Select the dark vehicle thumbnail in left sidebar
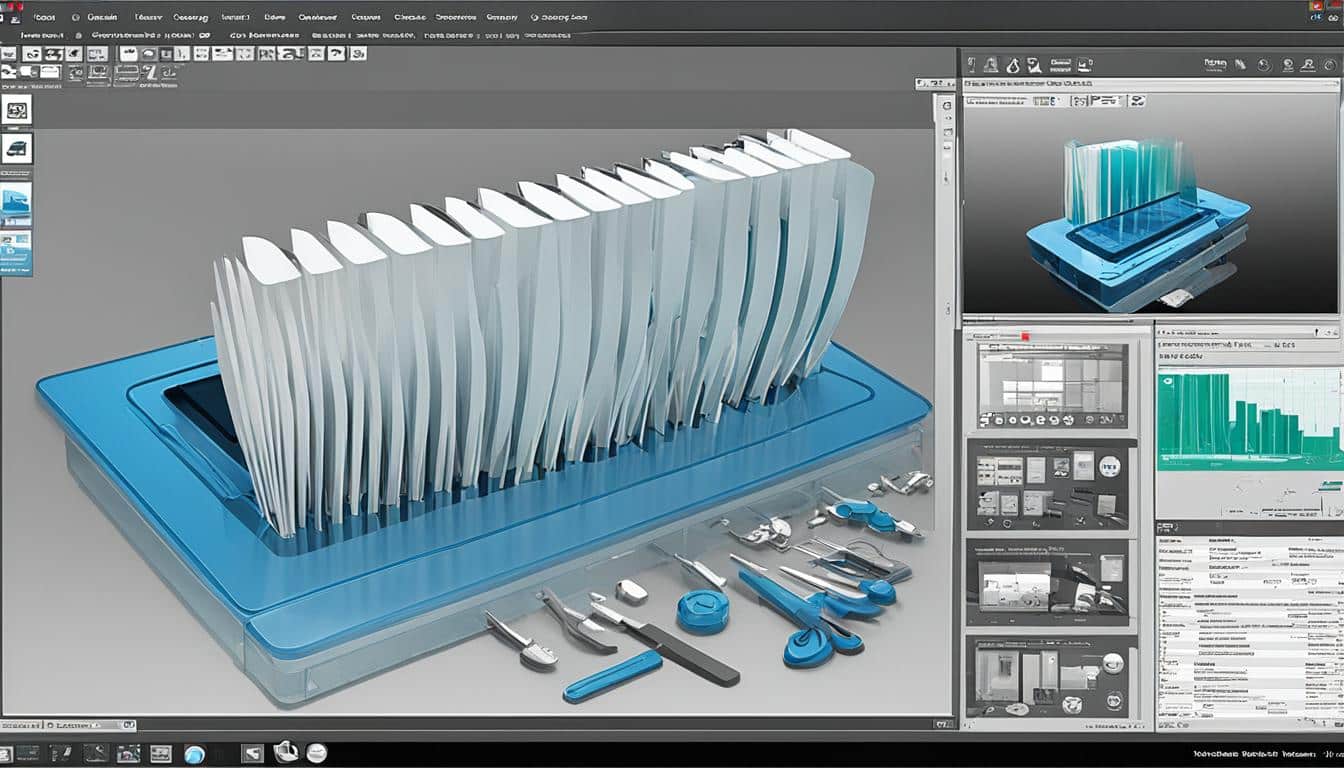 pyautogui.click(x=17, y=150)
